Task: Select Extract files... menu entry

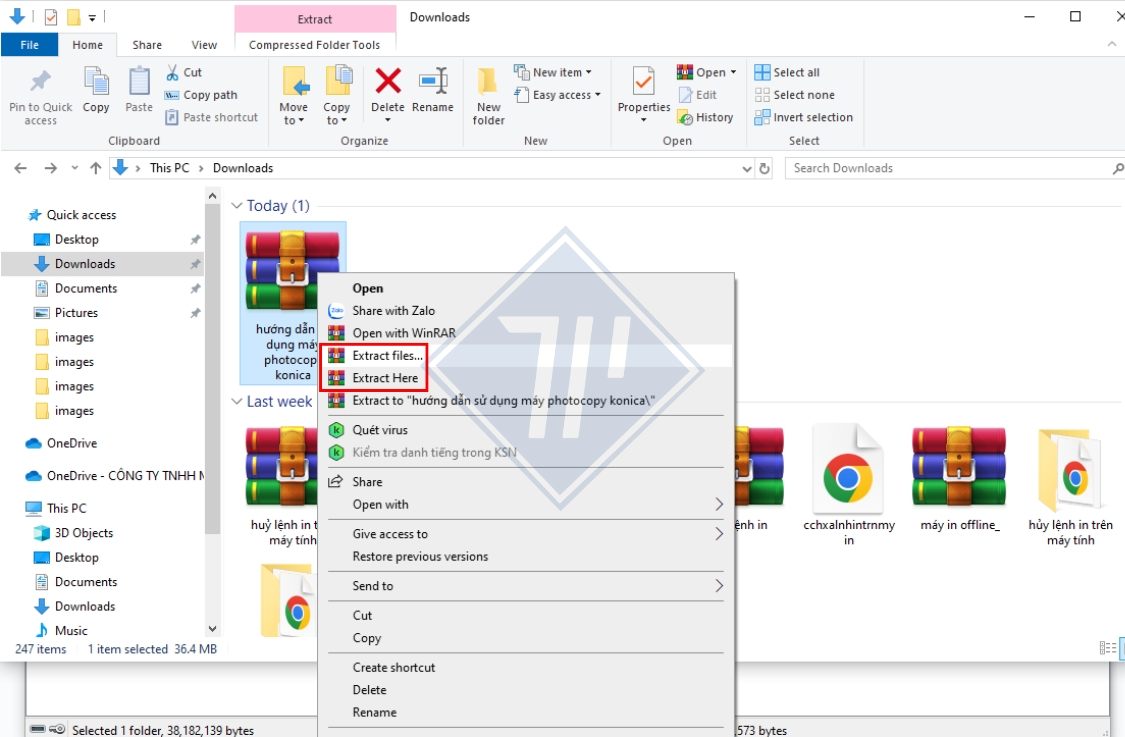Action: [387, 355]
